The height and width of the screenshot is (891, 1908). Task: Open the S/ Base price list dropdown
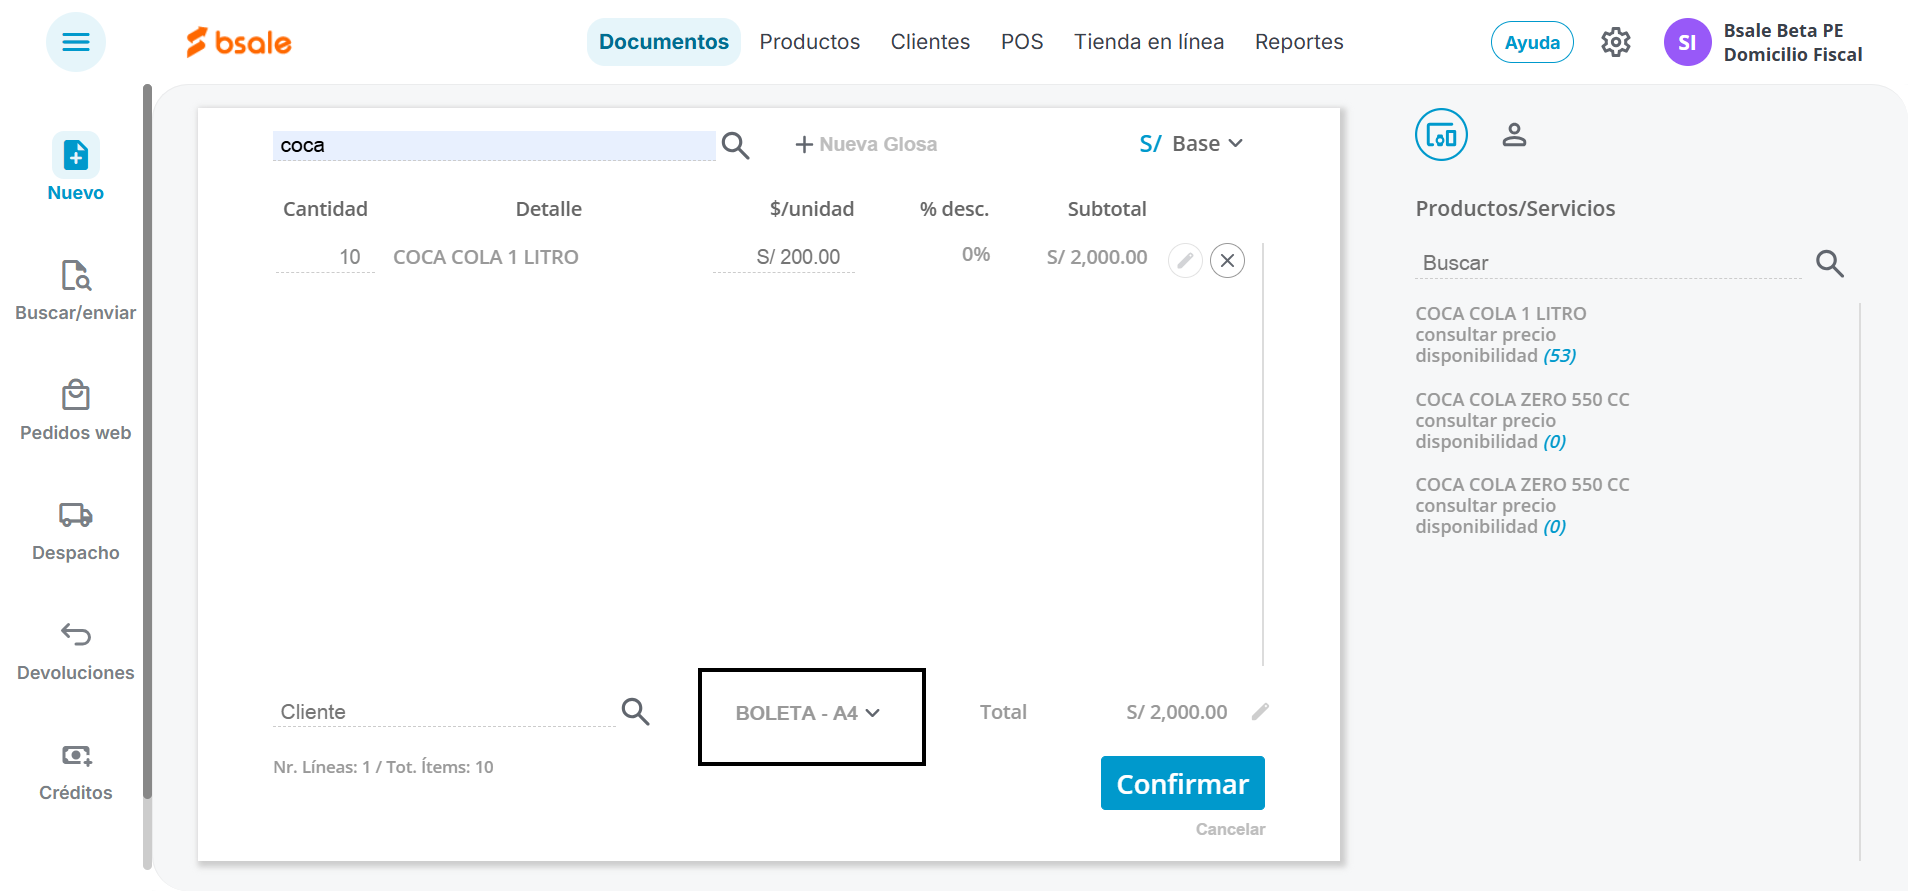(1191, 144)
